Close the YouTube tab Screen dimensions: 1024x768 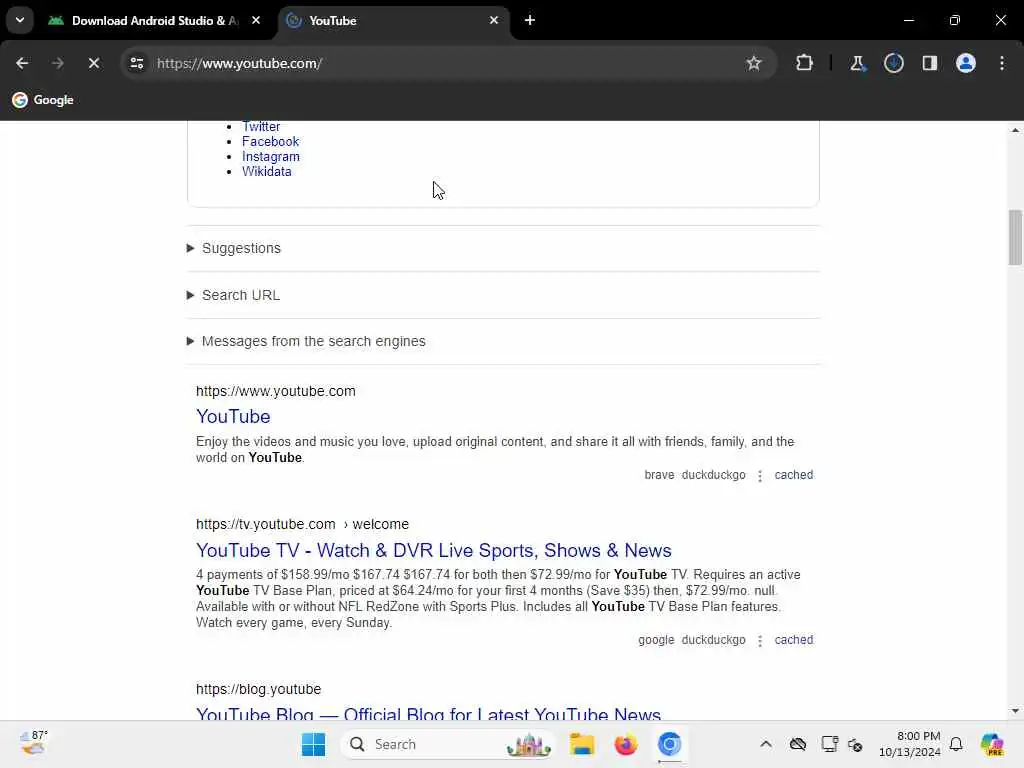pyautogui.click(x=494, y=20)
